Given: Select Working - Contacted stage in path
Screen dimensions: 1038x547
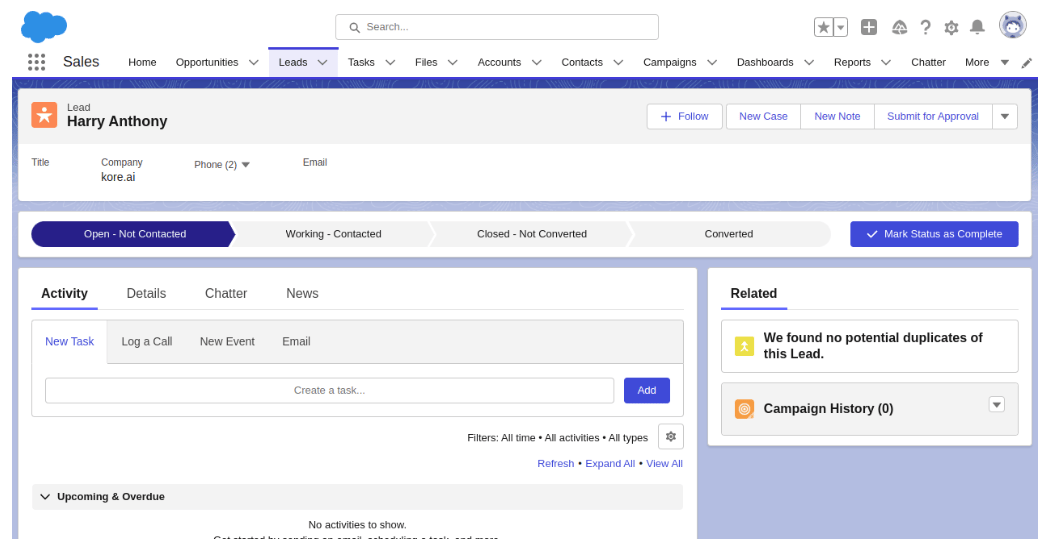Looking at the screenshot, I should point(333,234).
